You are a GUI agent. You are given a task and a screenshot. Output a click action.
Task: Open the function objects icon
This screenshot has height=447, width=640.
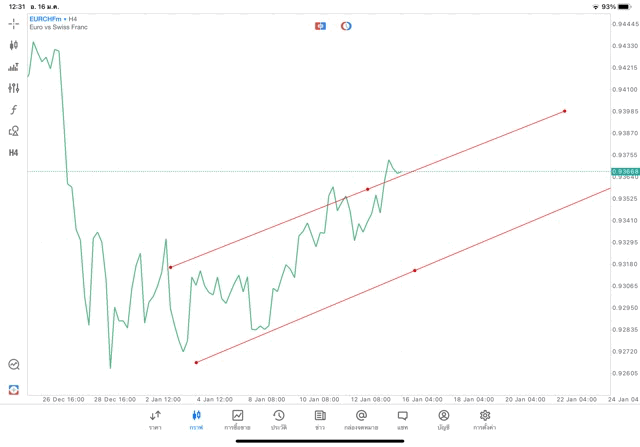click(14, 109)
